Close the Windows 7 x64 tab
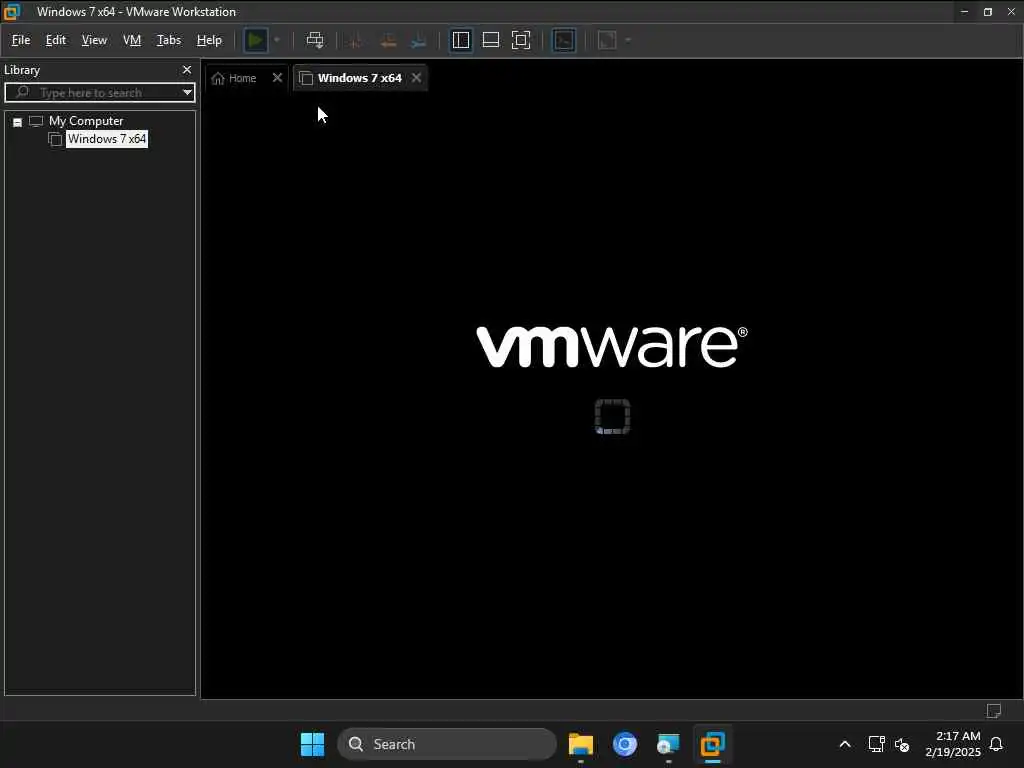 [416, 78]
